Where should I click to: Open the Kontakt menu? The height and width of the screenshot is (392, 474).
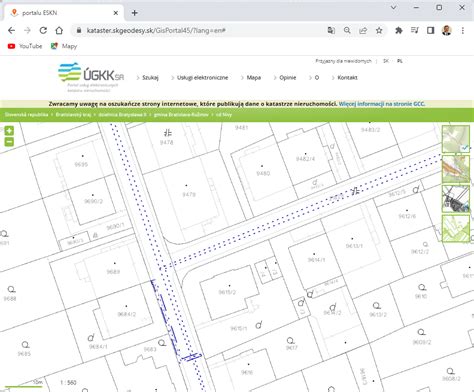347,78
